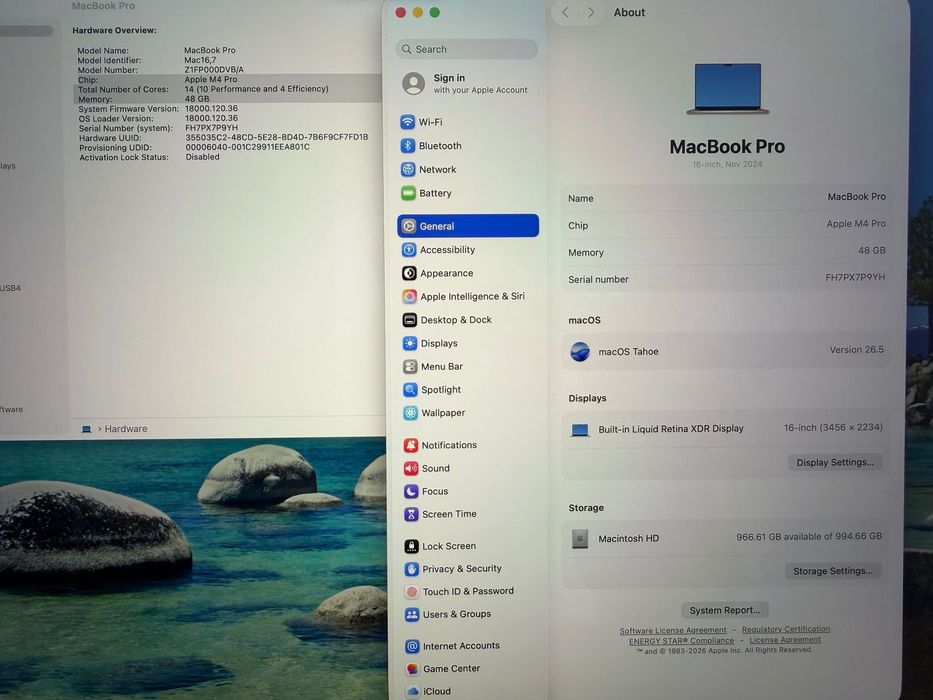Viewport: 933px width, 700px height.
Task: Click Built-in Liquid Retina XDR Display icon
Action: click(x=580, y=430)
